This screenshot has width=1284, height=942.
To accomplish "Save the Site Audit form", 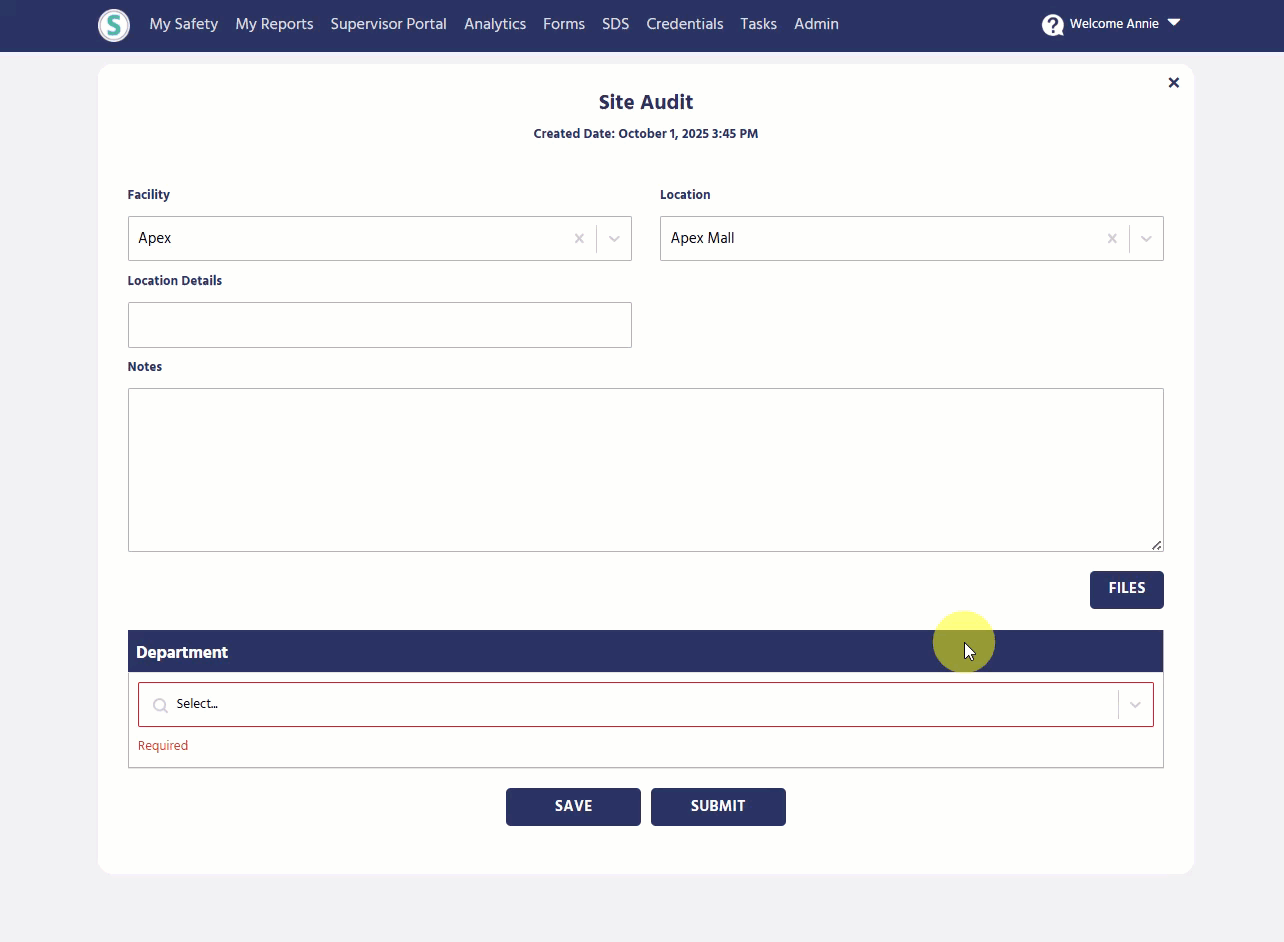I will (x=573, y=807).
